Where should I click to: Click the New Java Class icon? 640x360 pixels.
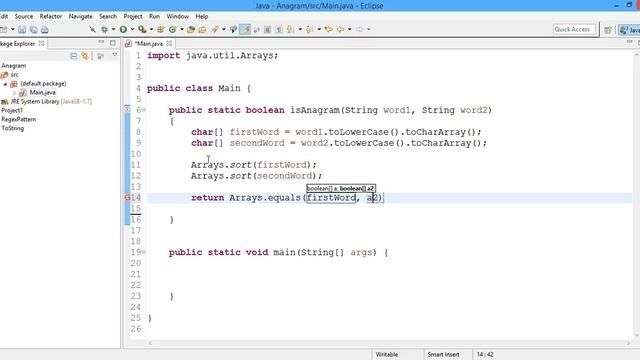point(172,29)
